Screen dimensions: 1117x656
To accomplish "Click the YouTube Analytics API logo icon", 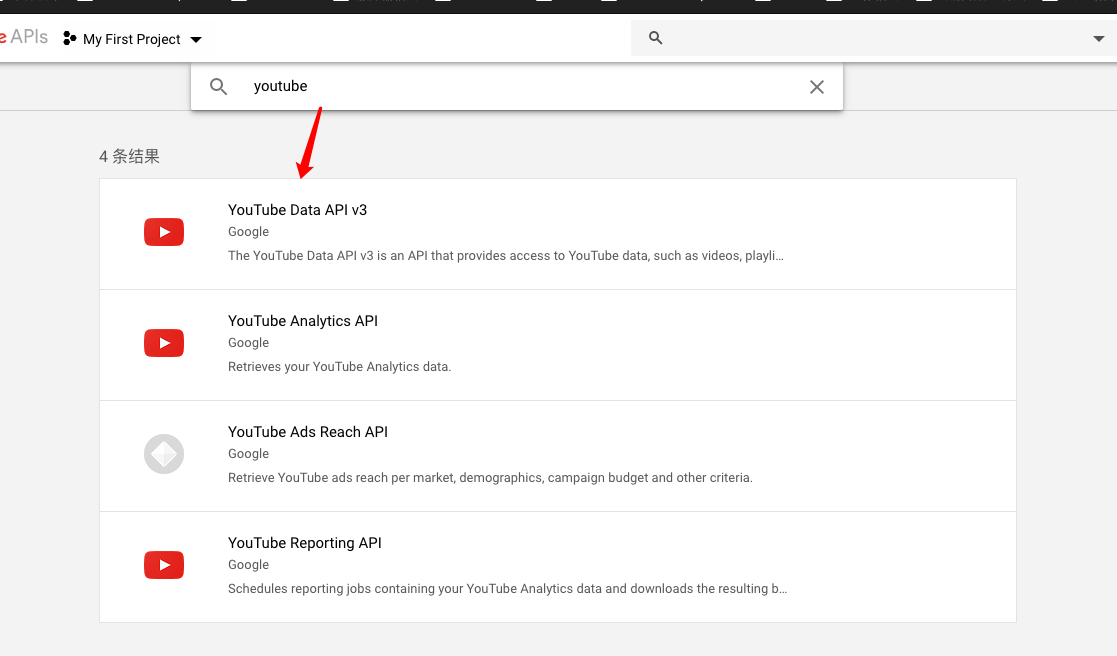I will click(x=164, y=343).
